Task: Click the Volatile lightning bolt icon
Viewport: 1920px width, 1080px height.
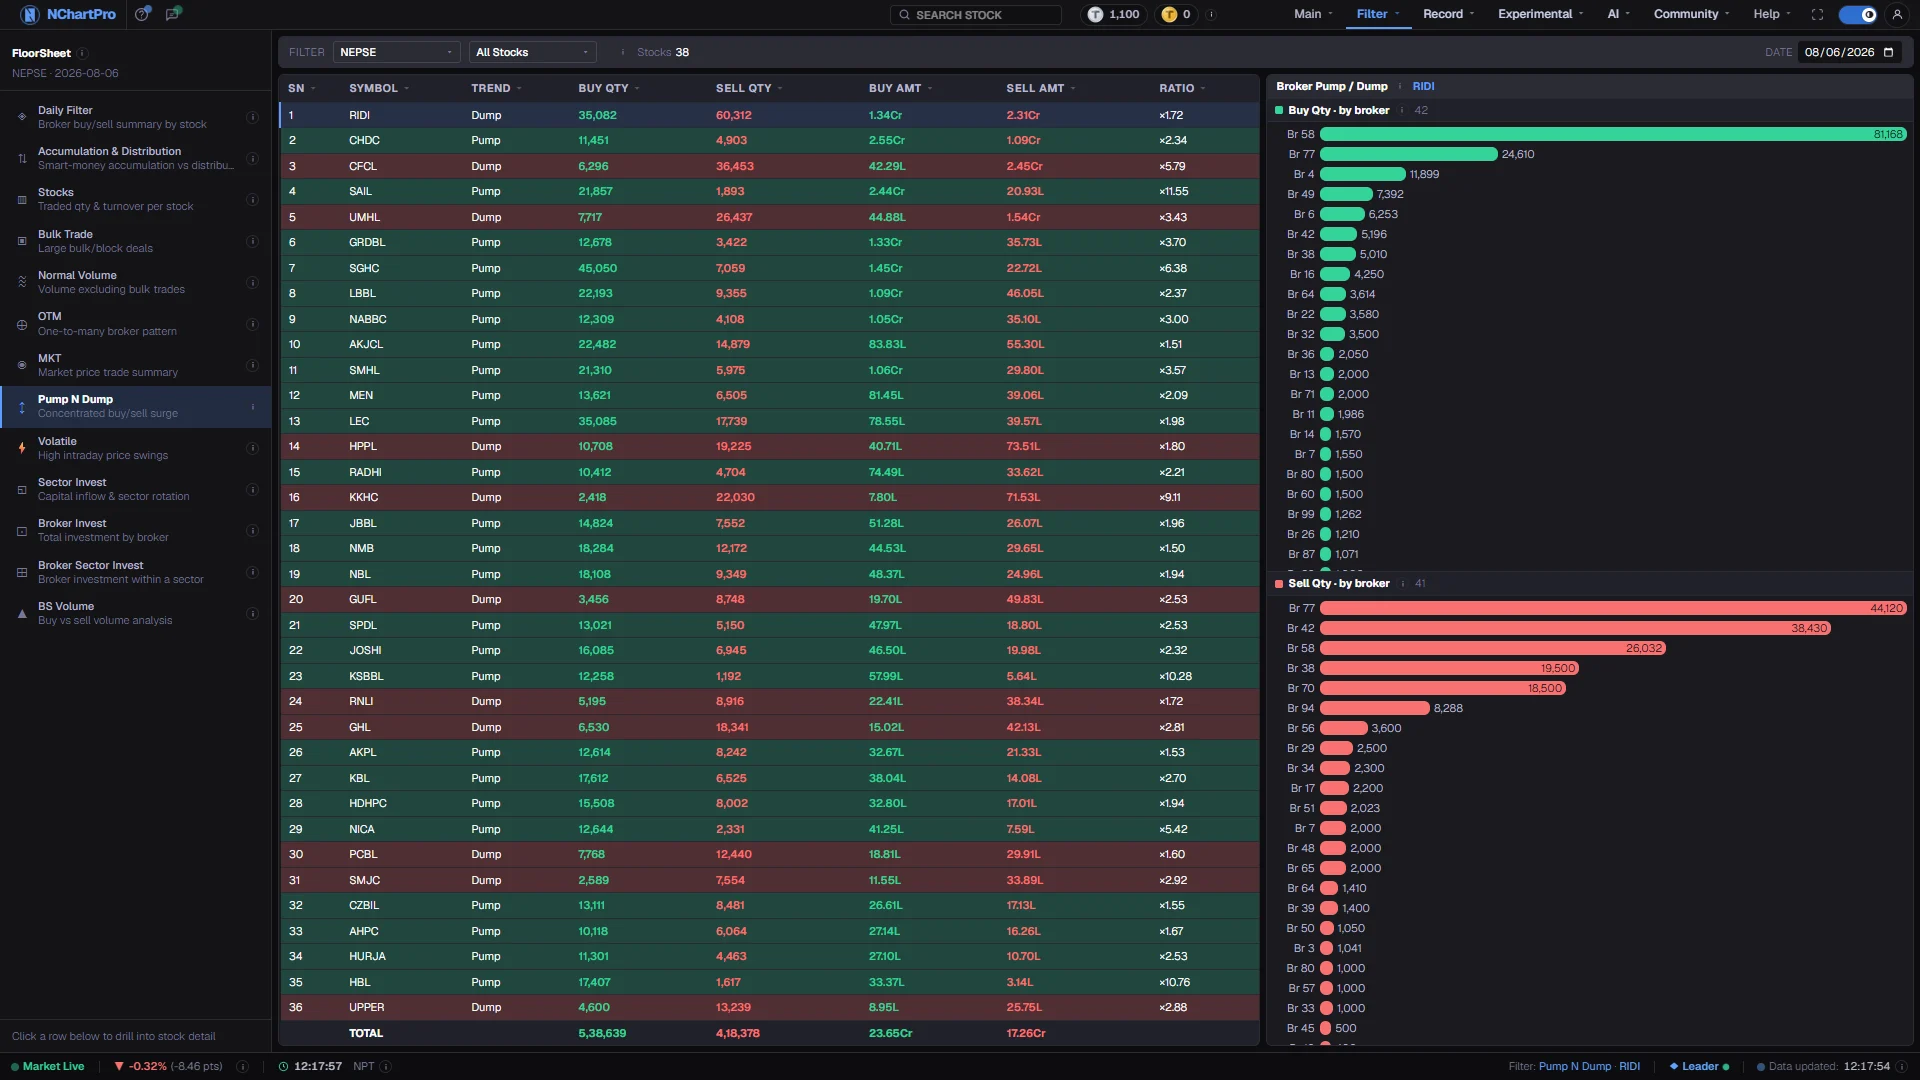Action: click(22, 448)
